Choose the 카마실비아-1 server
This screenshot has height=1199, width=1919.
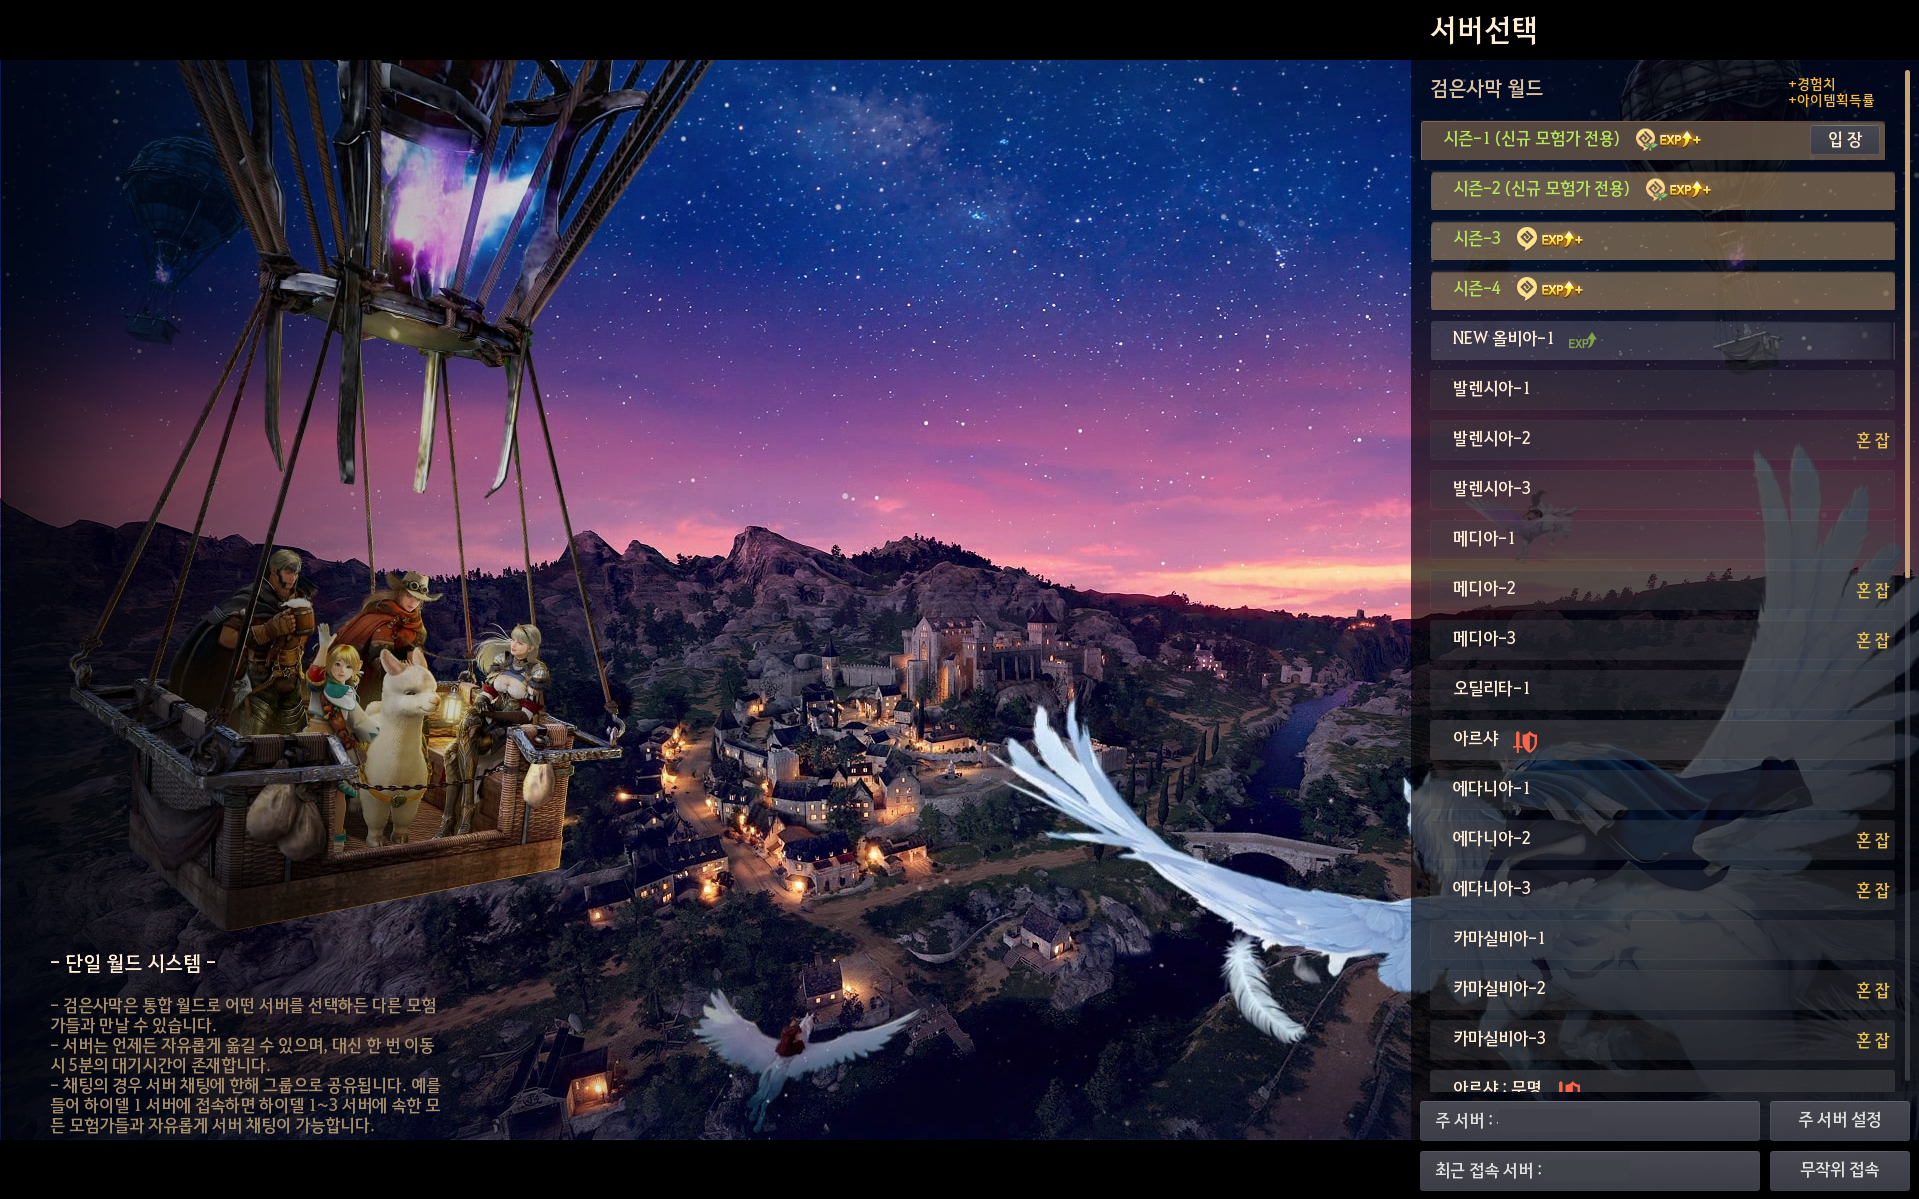click(1662, 940)
